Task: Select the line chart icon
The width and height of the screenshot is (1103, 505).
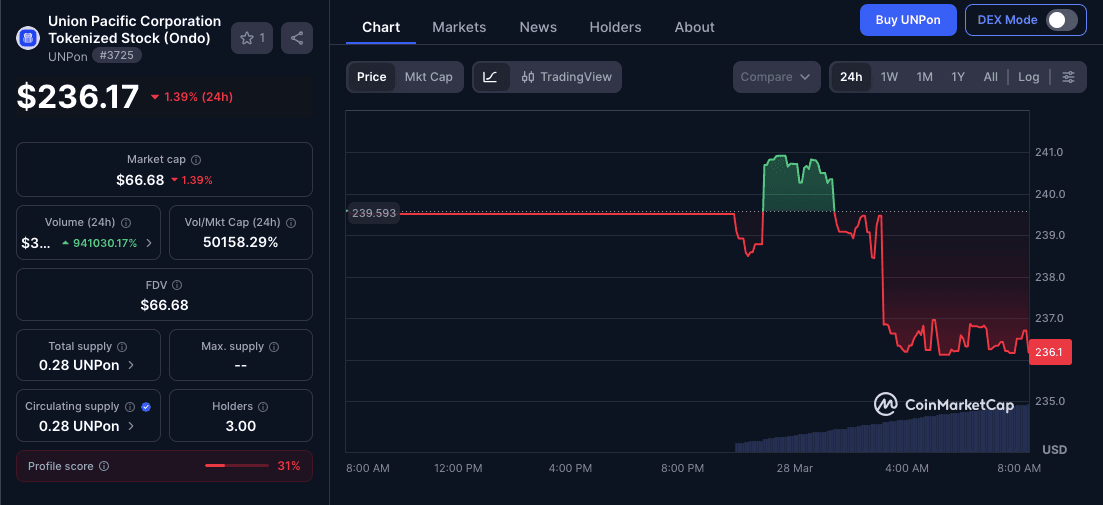Action: (490, 77)
